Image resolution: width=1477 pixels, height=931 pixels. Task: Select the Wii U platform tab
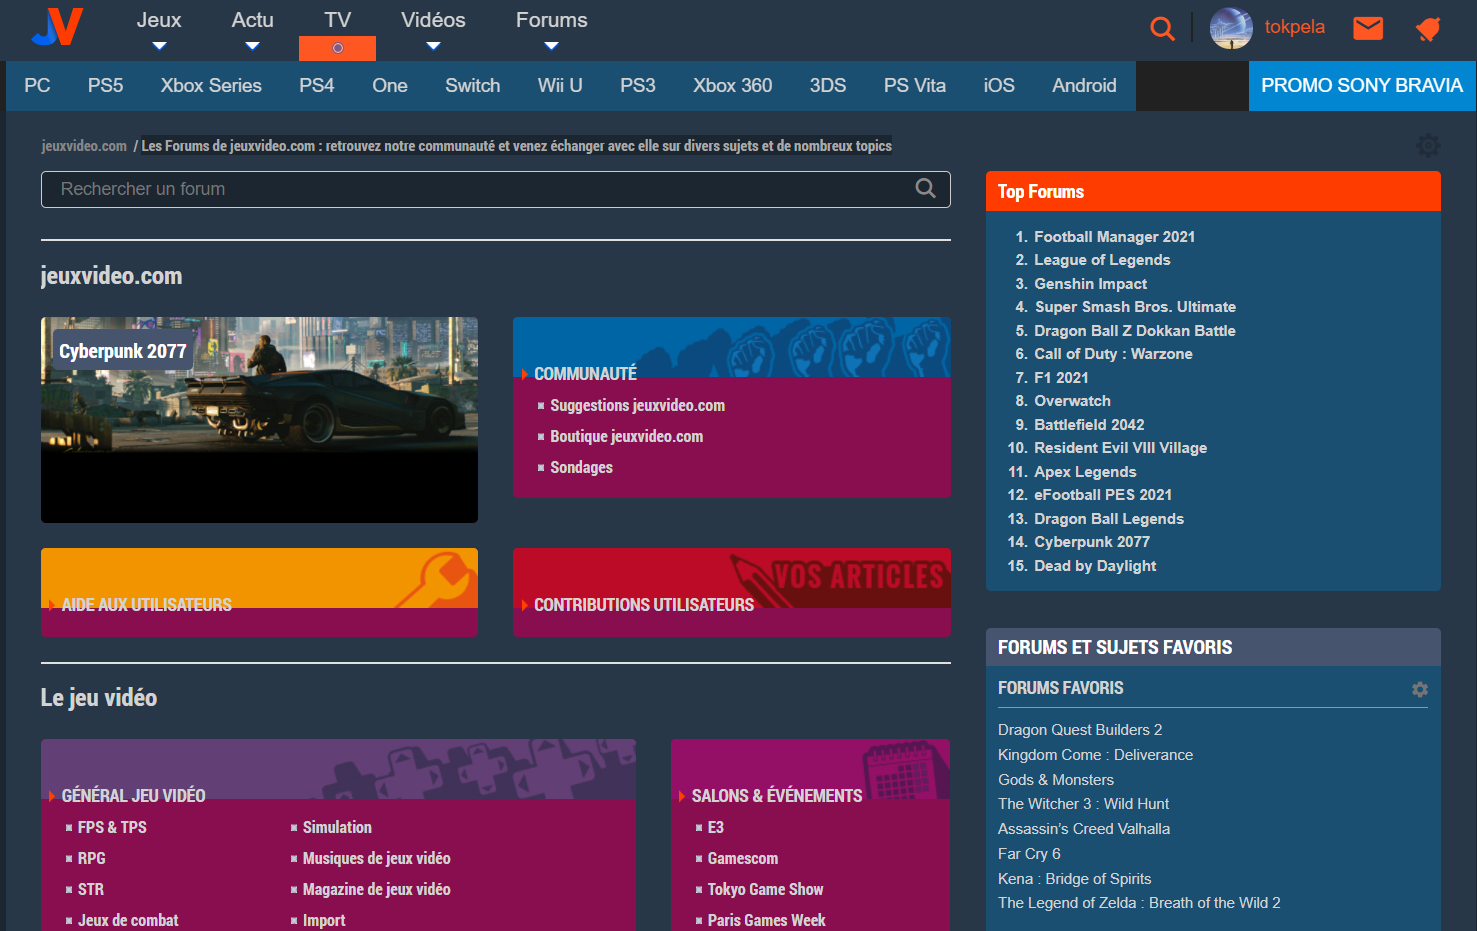click(x=560, y=86)
